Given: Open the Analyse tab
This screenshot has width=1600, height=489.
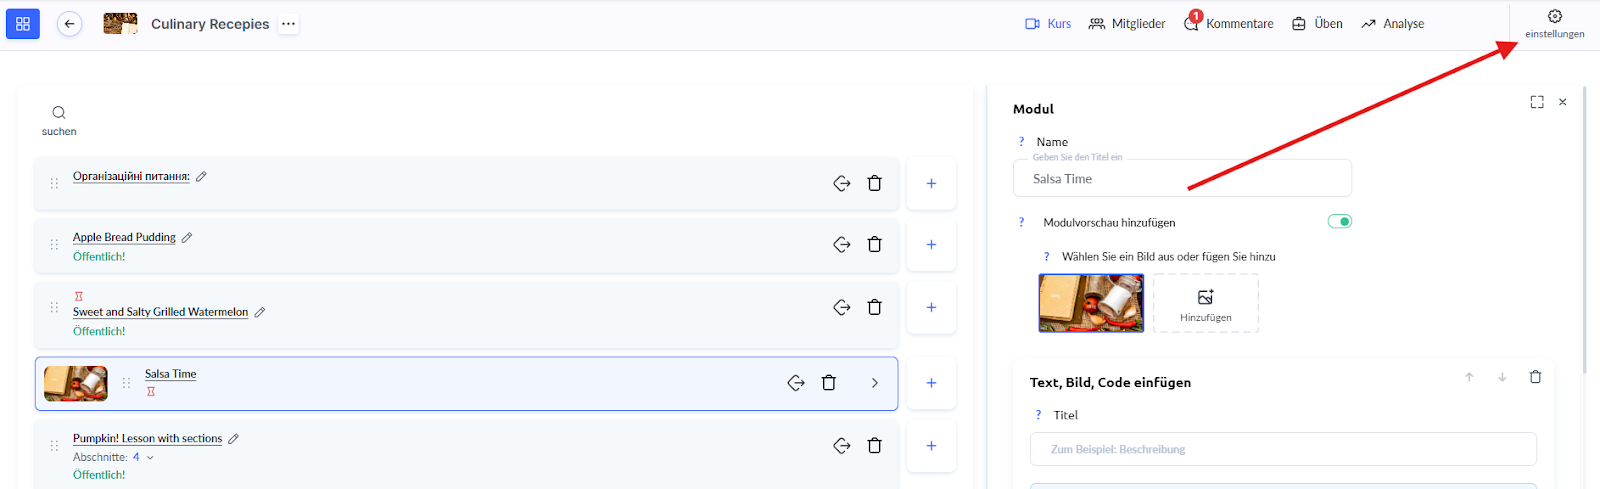Looking at the screenshot, I should click(x=1392, y=24).
